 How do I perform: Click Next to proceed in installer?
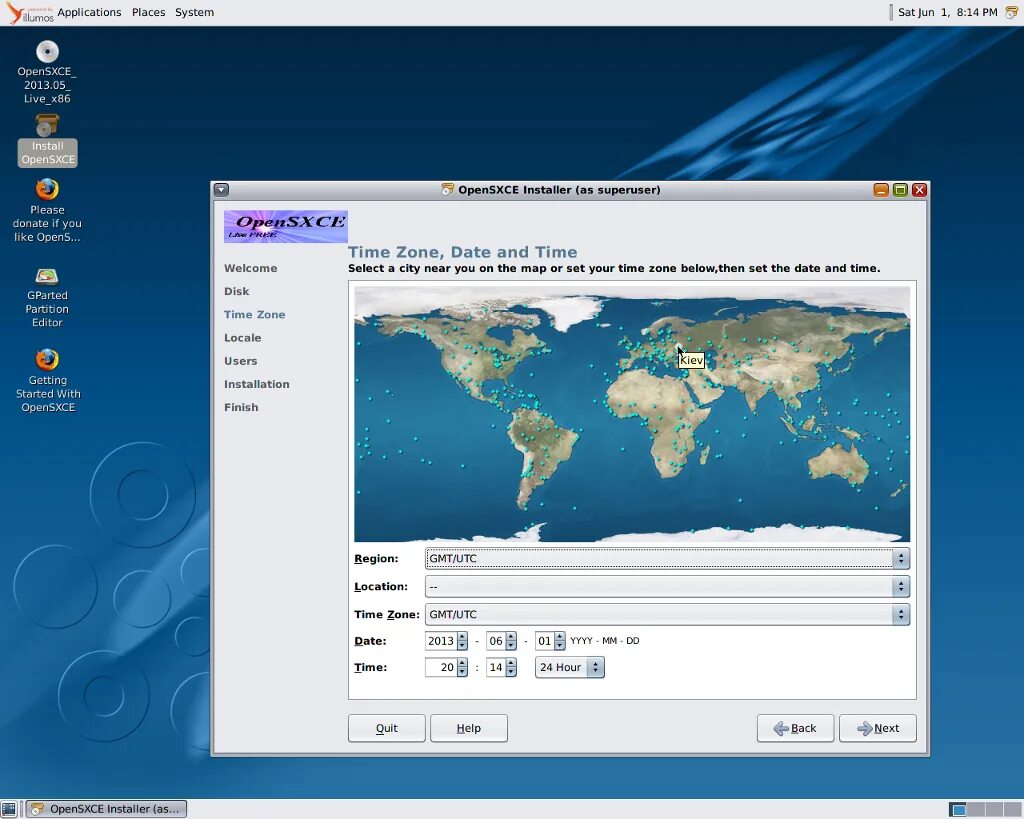coord(877,728)
